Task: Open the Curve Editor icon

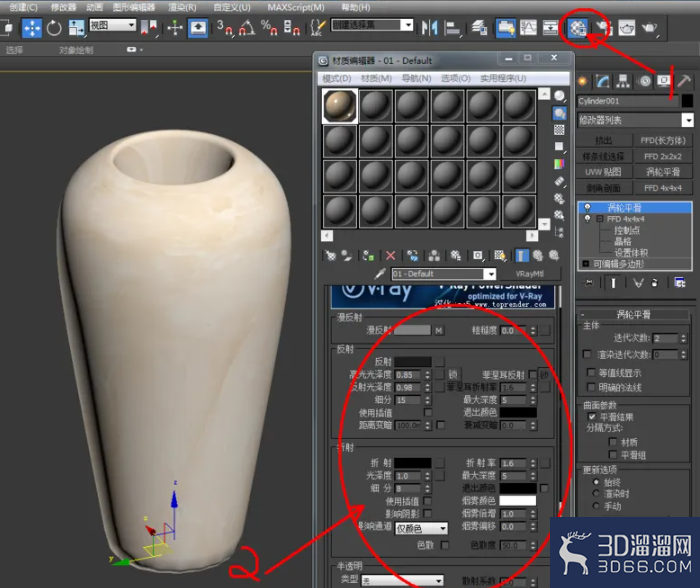Action: click(x=528, y=28)
